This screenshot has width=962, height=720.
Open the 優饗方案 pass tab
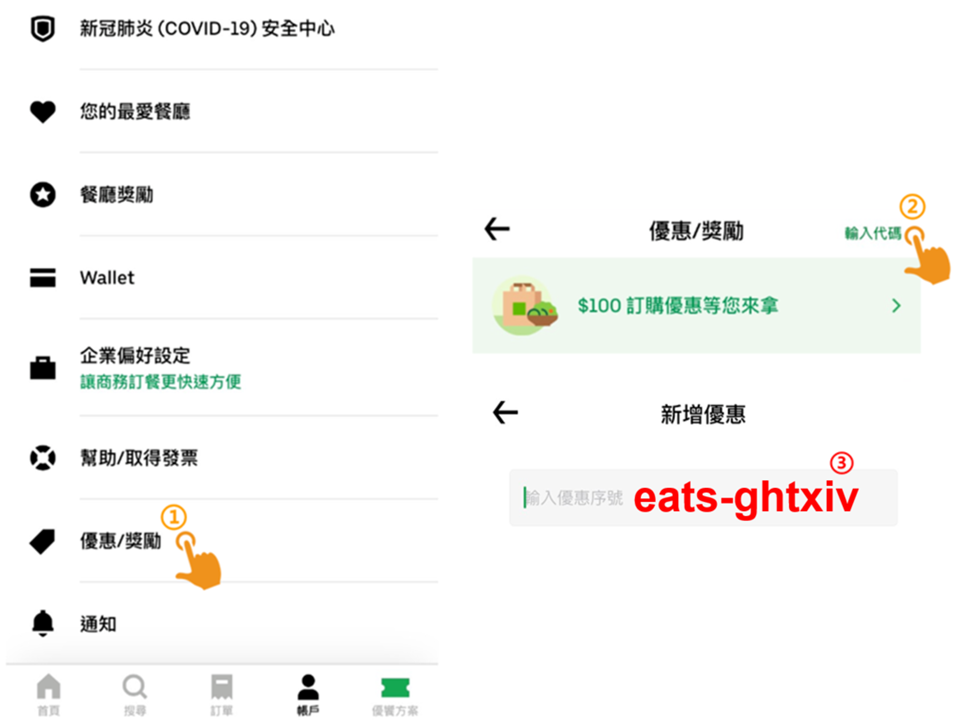point(395,695)
